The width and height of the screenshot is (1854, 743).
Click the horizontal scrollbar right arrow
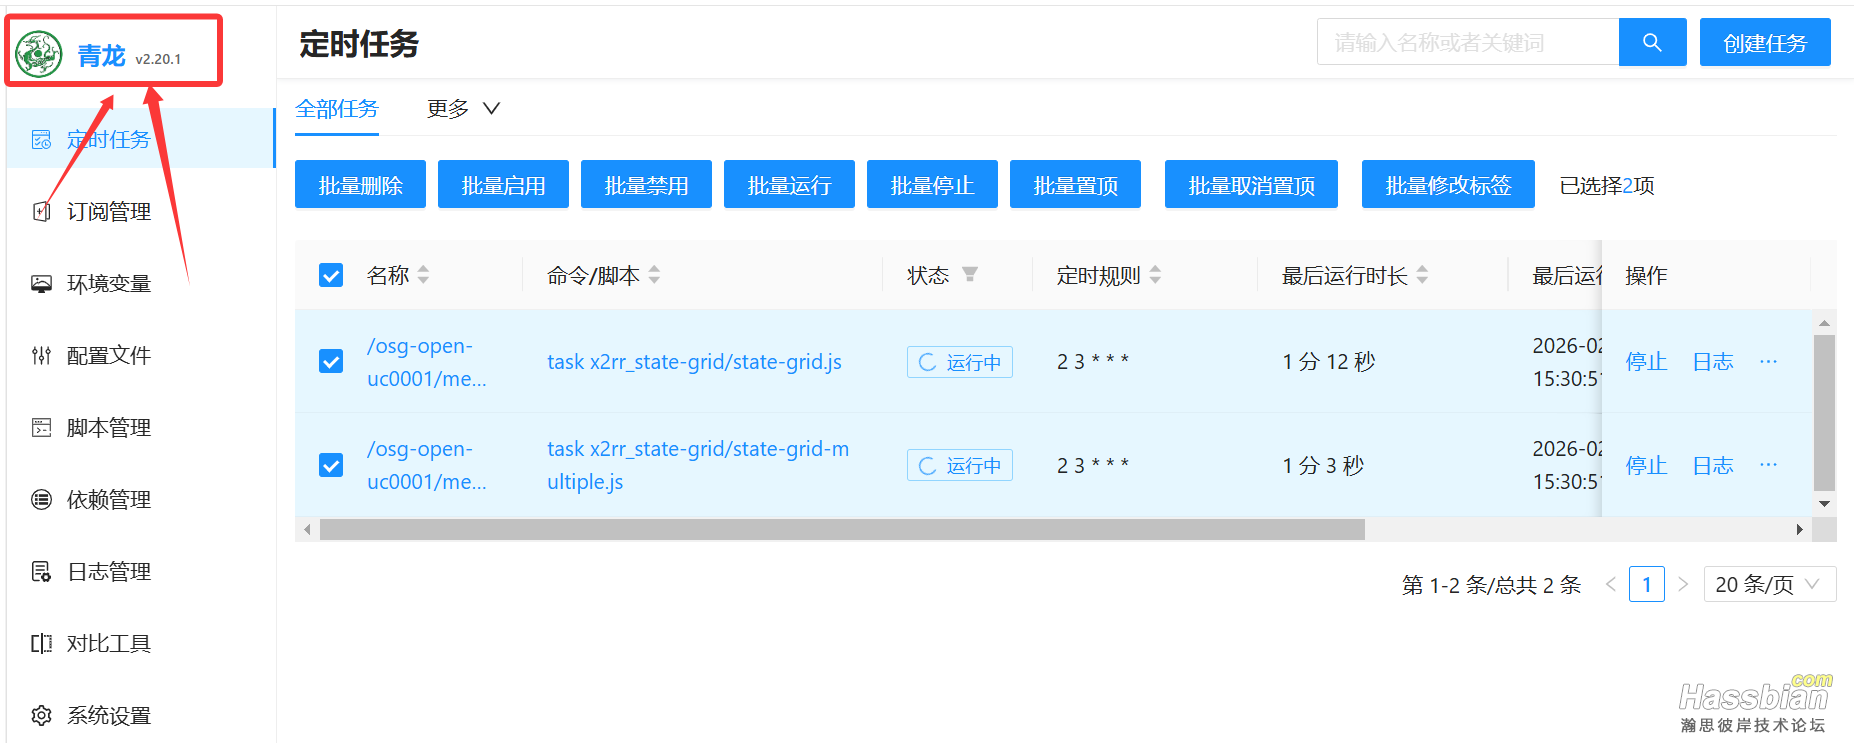[x=1799, y=529]
